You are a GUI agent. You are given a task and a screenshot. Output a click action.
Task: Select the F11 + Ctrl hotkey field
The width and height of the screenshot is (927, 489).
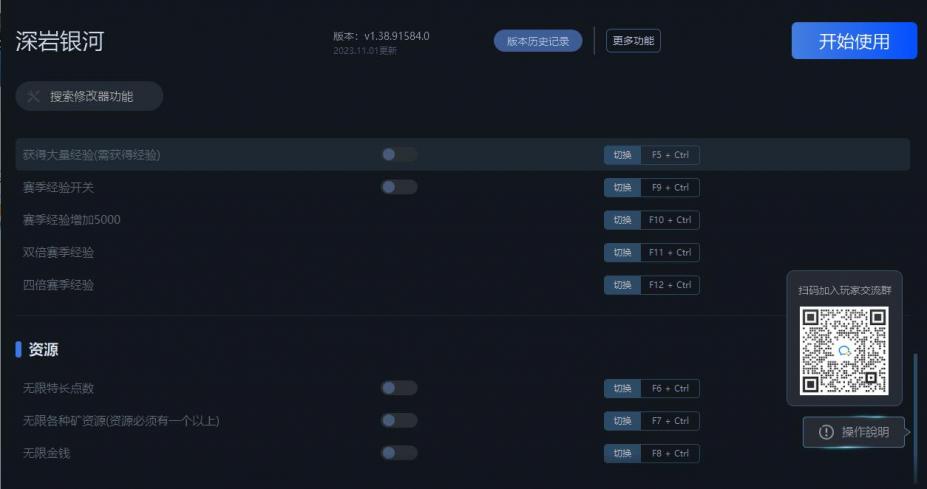coord(670,252)
